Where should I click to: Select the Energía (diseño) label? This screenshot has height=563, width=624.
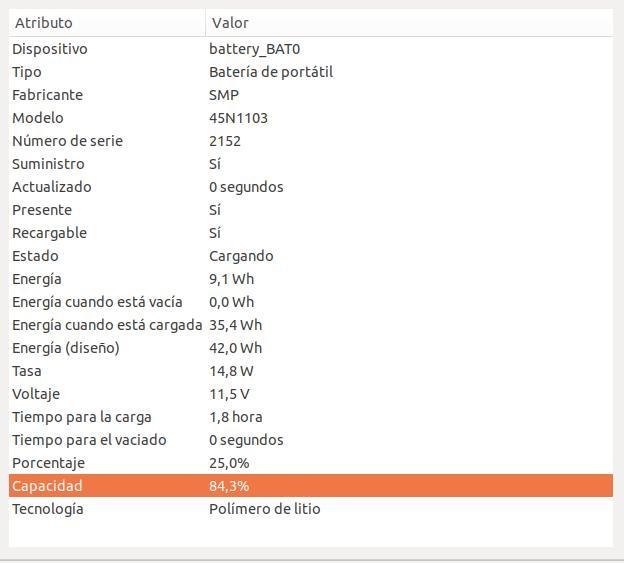[x=66, y=348]
